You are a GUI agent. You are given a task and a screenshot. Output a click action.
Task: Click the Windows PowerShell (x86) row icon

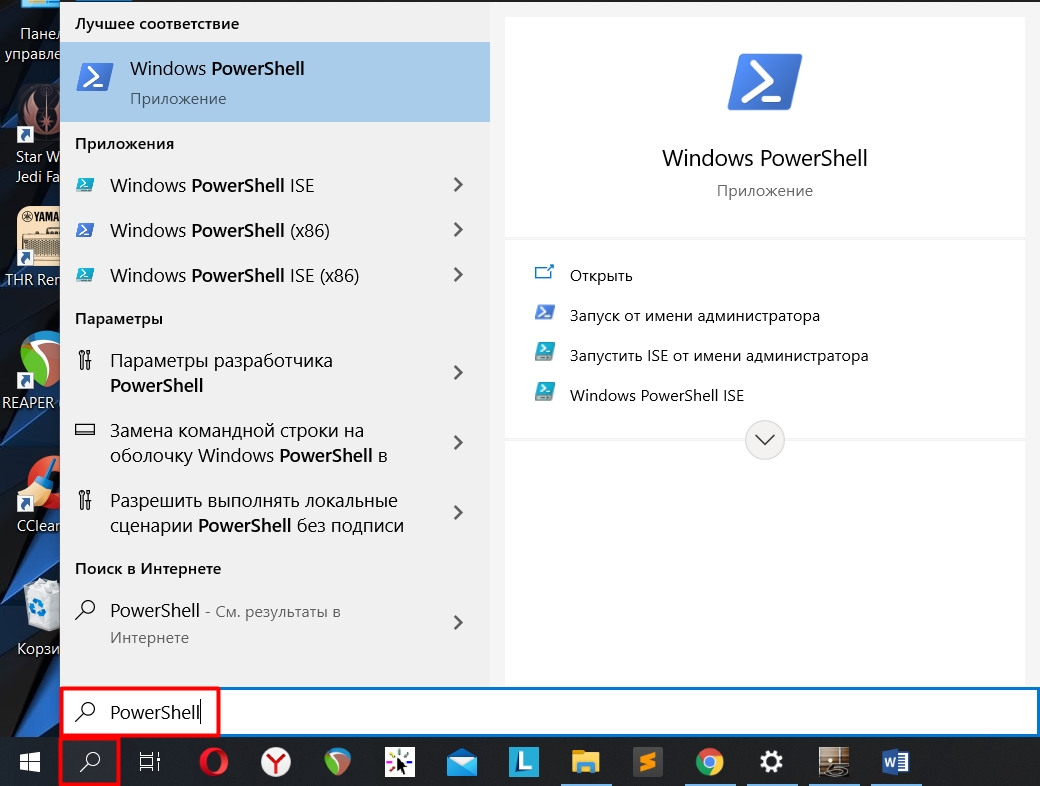click(85, 229)
